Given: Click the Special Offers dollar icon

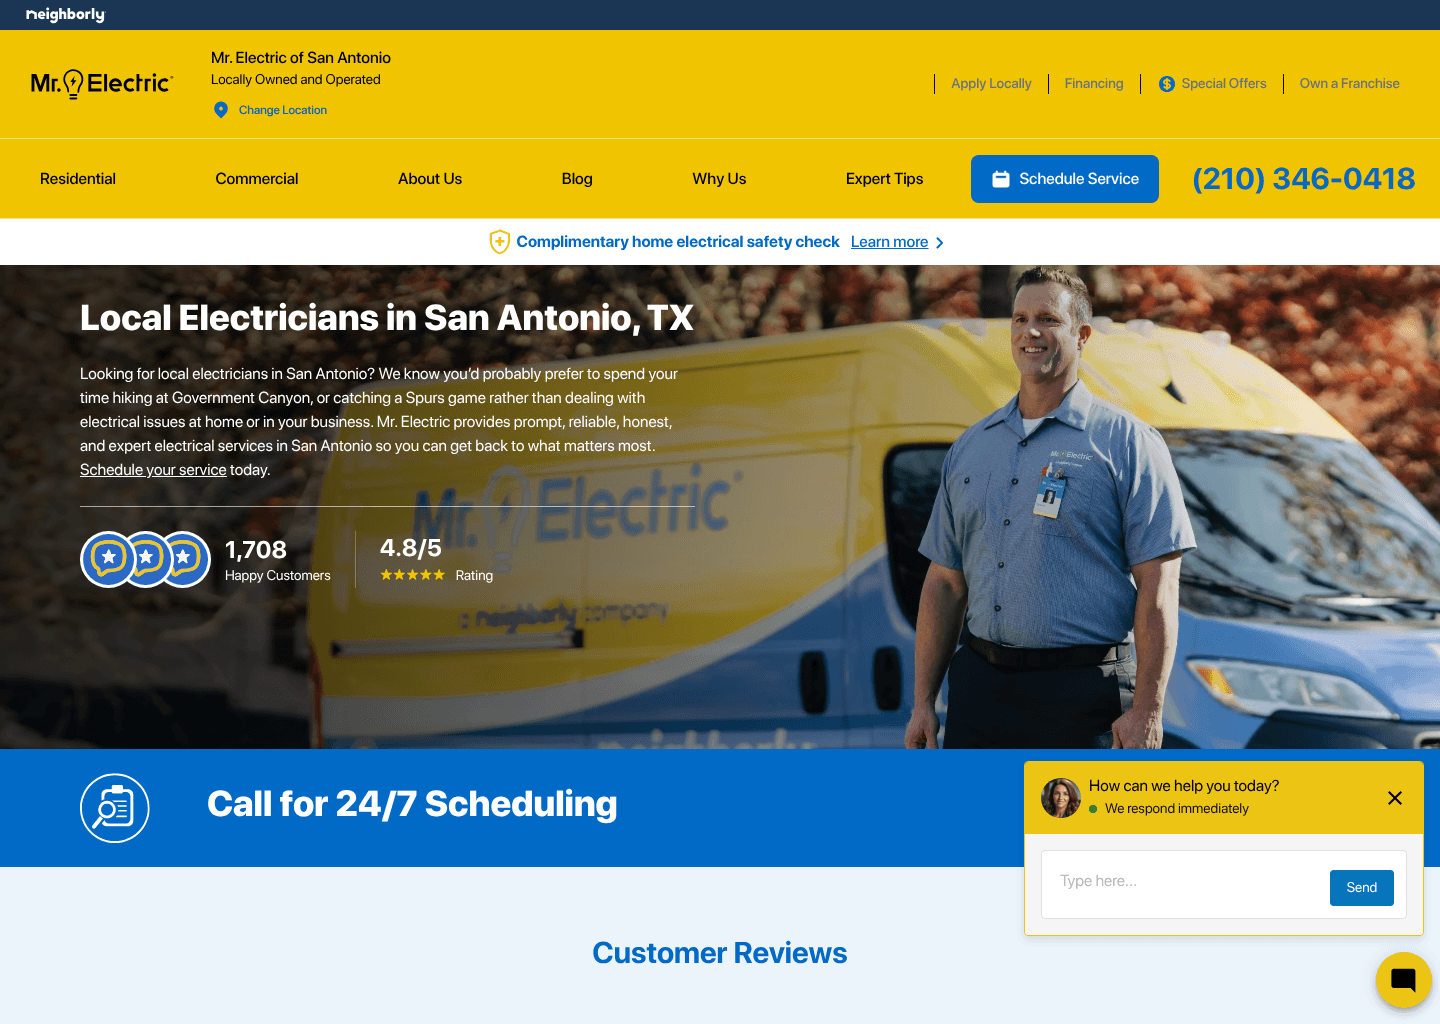Looking at the screenshot, I should pos(1167,84).
